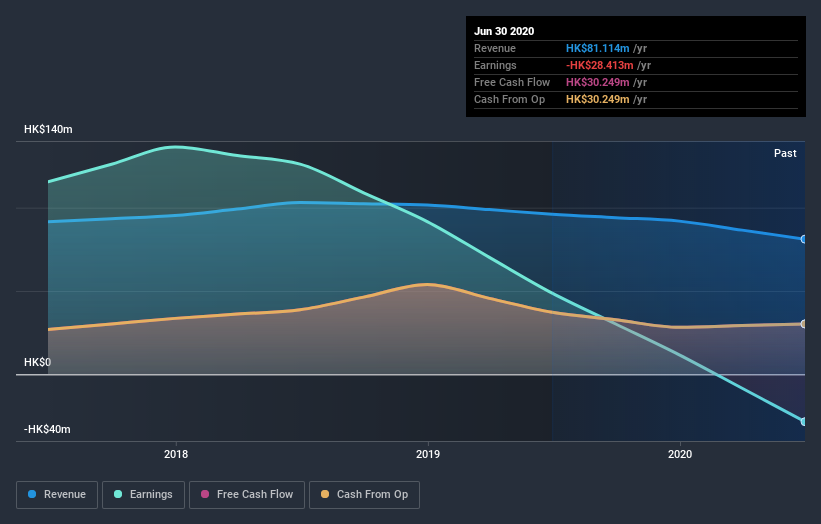This screenshot has height=524, width=821.
Task: Toggle the Free Cash Flow legend button
Action: point(247,495)
